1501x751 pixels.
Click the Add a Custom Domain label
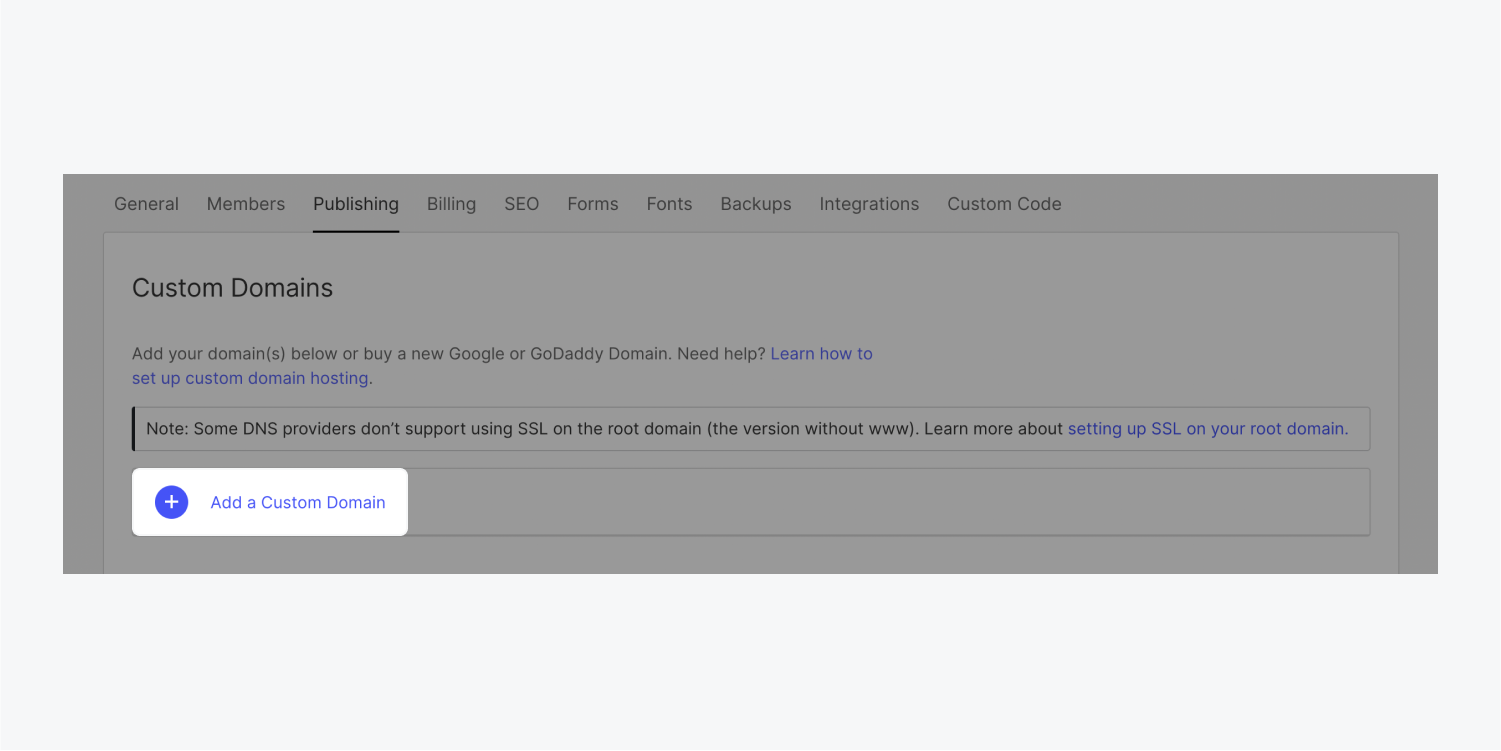coord(297,502)
